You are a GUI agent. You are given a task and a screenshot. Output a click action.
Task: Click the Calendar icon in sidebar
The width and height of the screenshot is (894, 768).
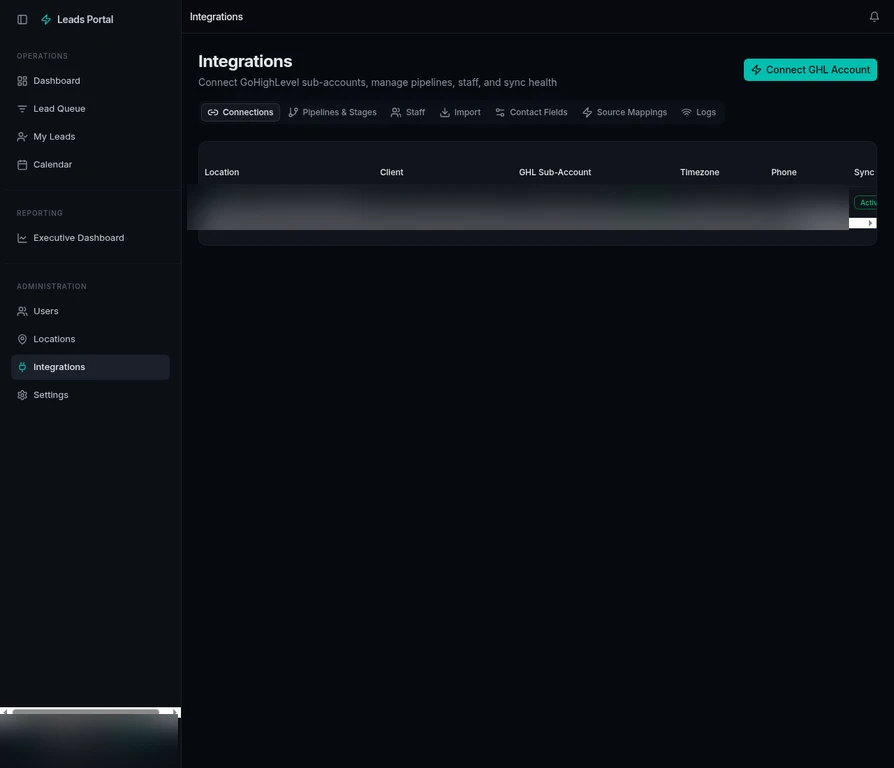tap(21, 164)
